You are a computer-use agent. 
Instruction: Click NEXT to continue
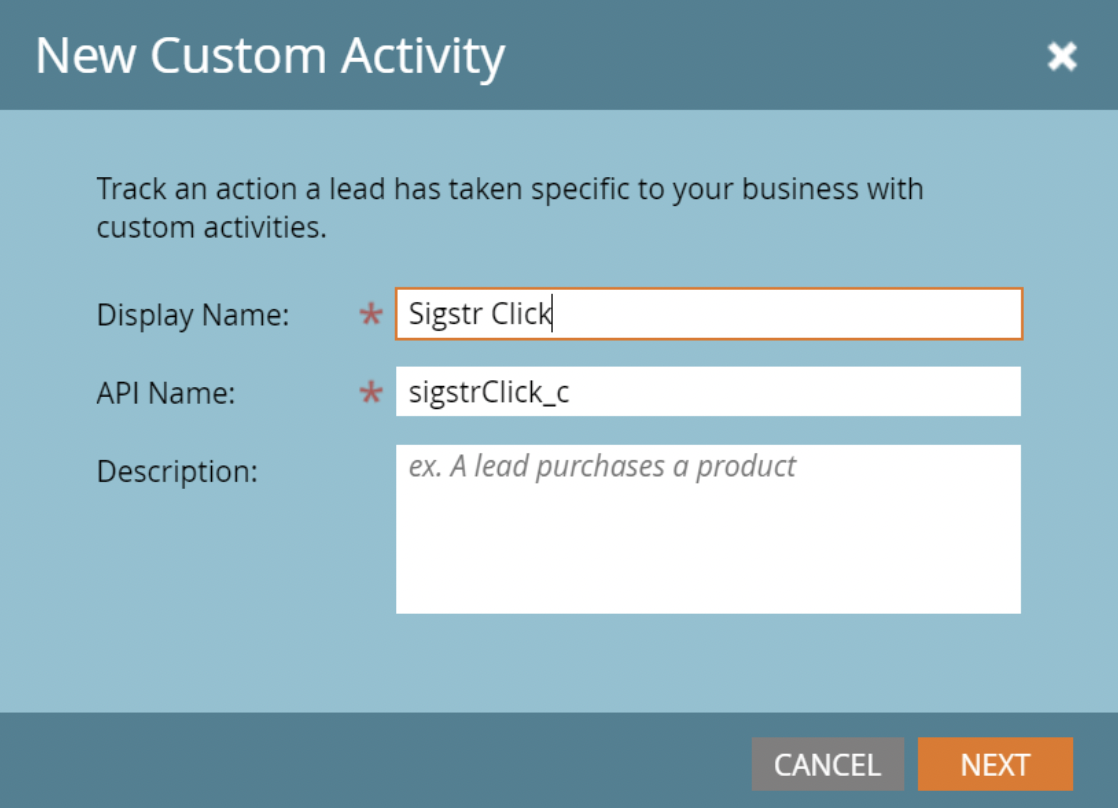point(995,764)
